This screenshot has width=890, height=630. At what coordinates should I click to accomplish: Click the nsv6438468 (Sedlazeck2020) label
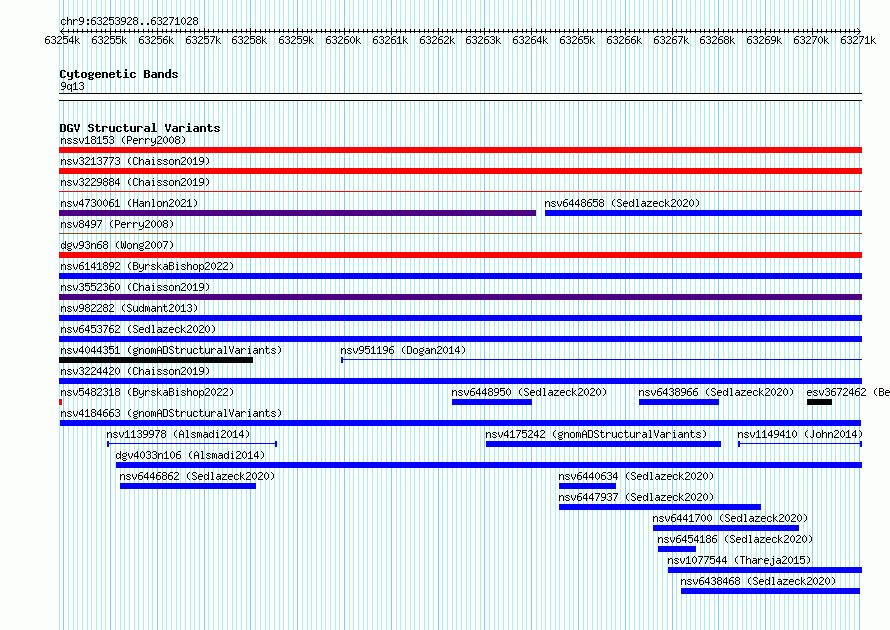tap(758, 581)
